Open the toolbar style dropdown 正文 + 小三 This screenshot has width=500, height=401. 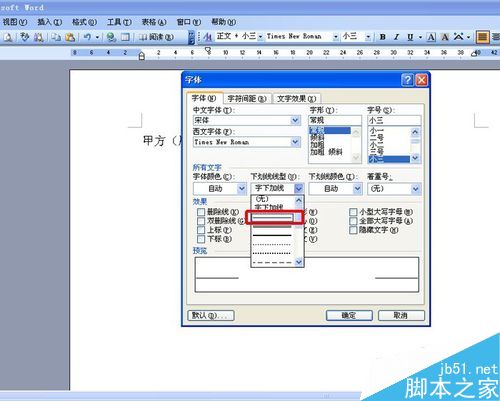pos(260,37)
